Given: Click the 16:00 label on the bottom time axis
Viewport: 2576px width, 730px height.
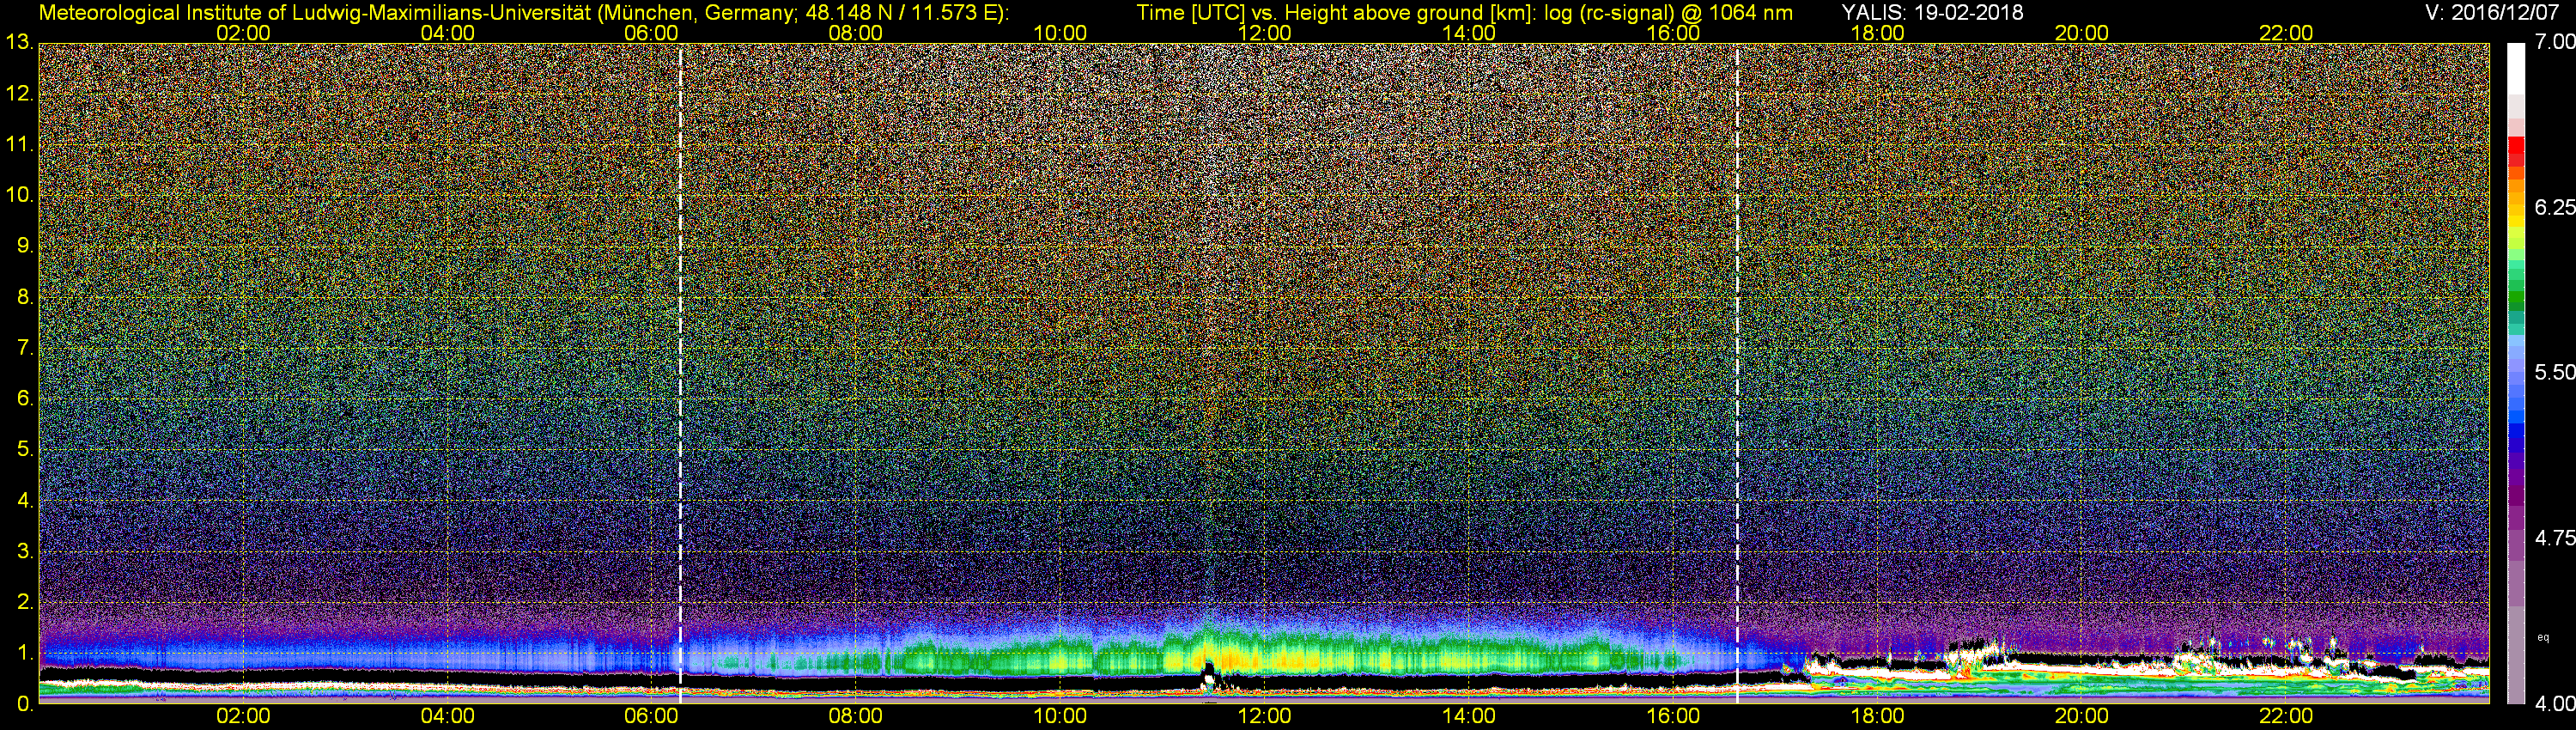Looking at the screenshot, I should (1673, 717).
